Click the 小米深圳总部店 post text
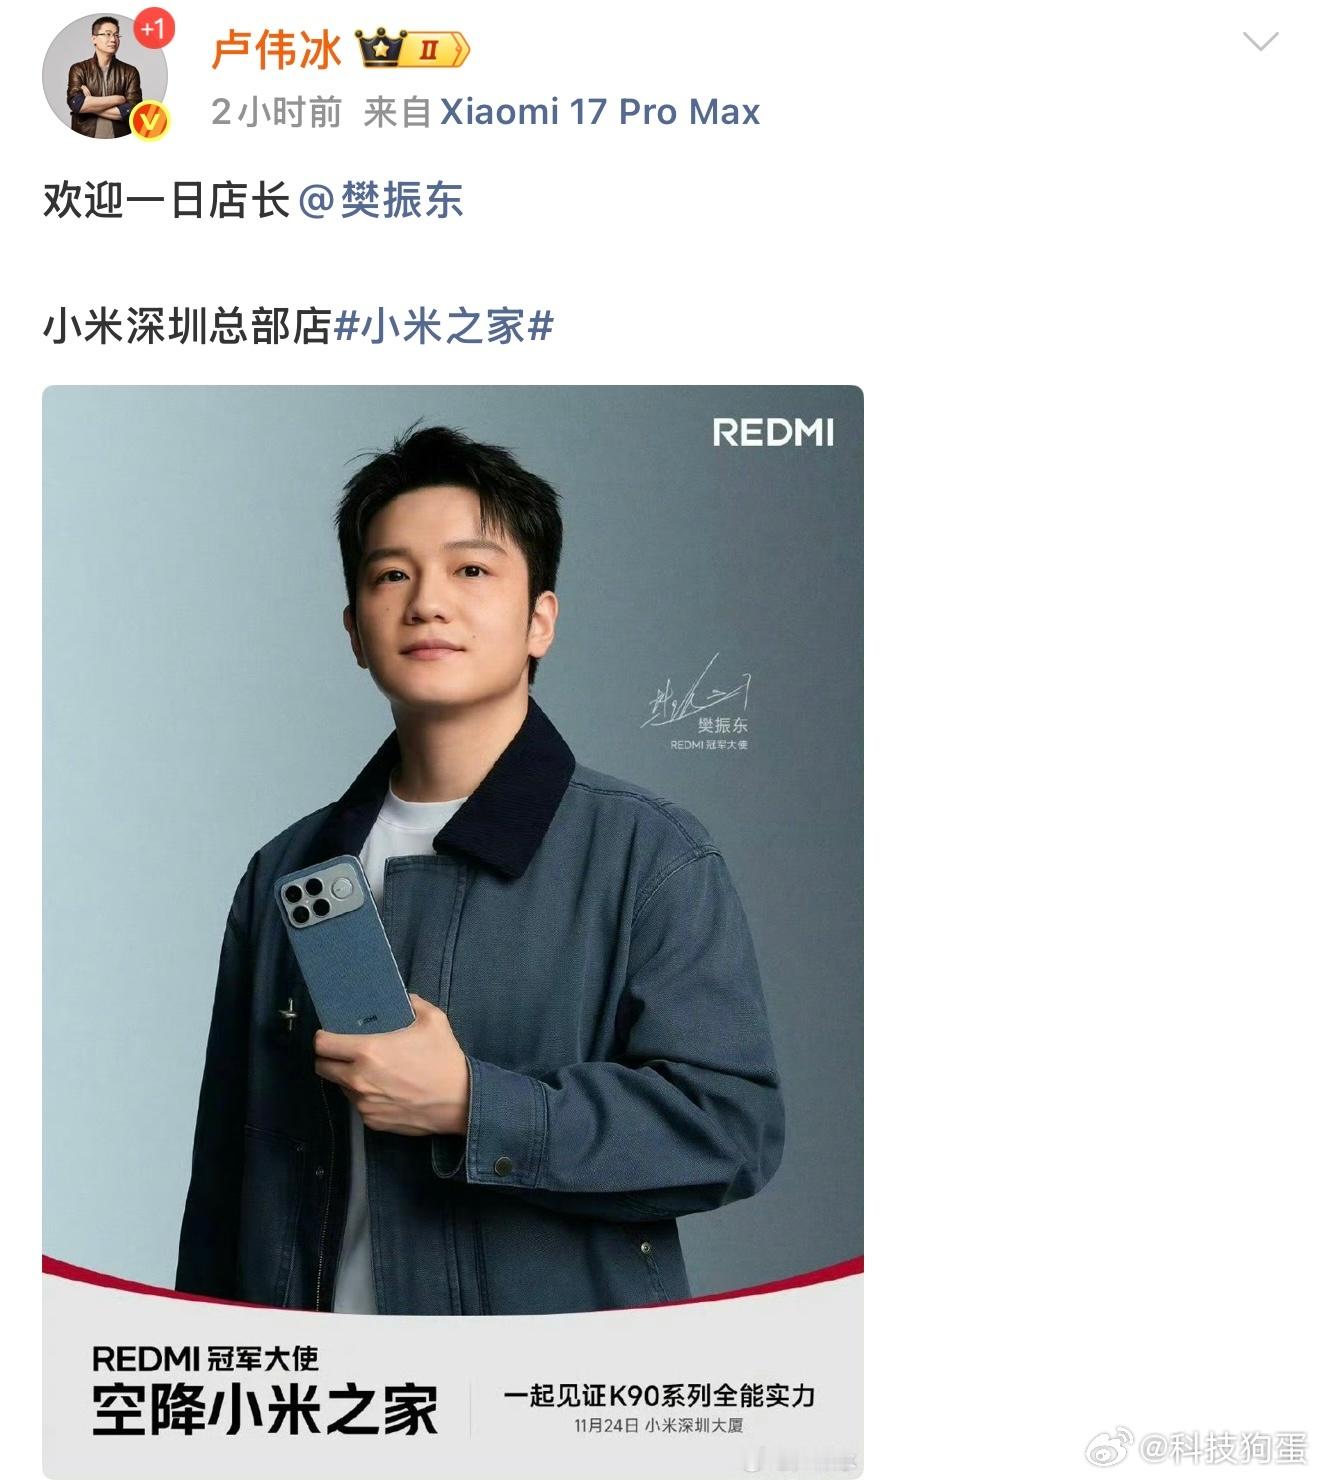The height and width of the screenshot is (1480, 1320). 186,326
